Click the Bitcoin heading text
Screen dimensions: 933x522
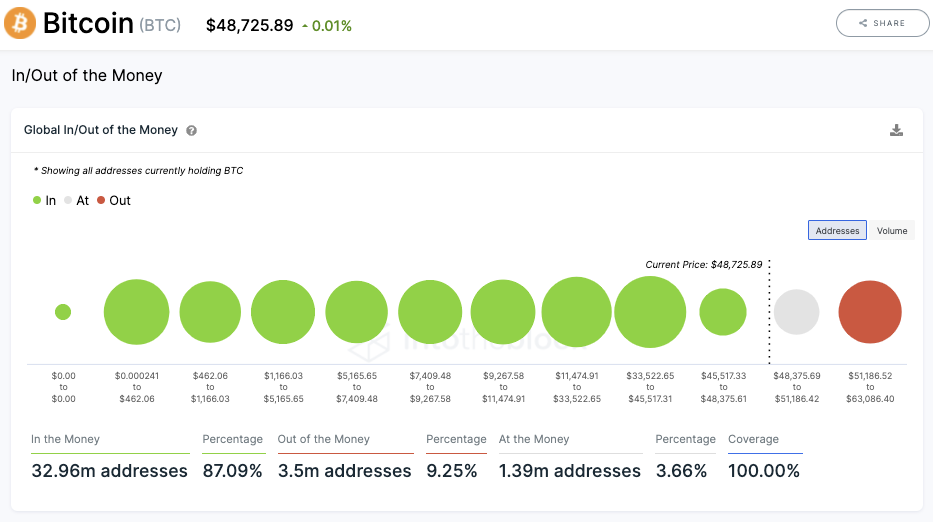click(x=88, y=24)
